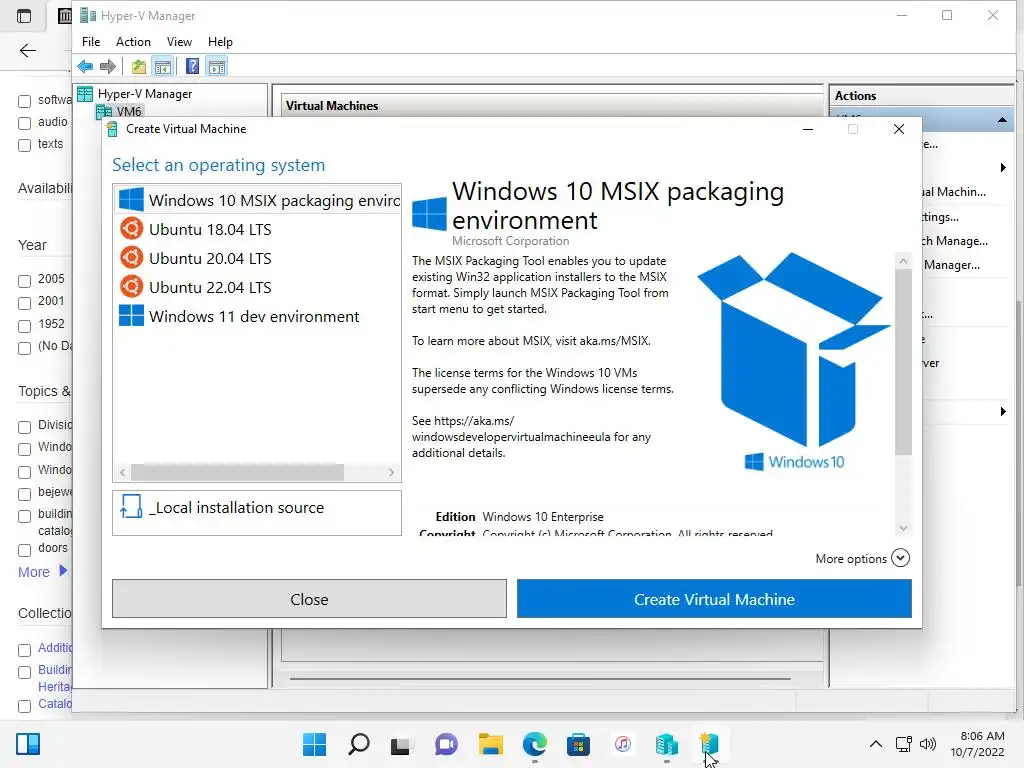Expand More options in Create Virtual Machine
Image resolution: width=1024 pixels, height=768 pixels.
[862, 558]
